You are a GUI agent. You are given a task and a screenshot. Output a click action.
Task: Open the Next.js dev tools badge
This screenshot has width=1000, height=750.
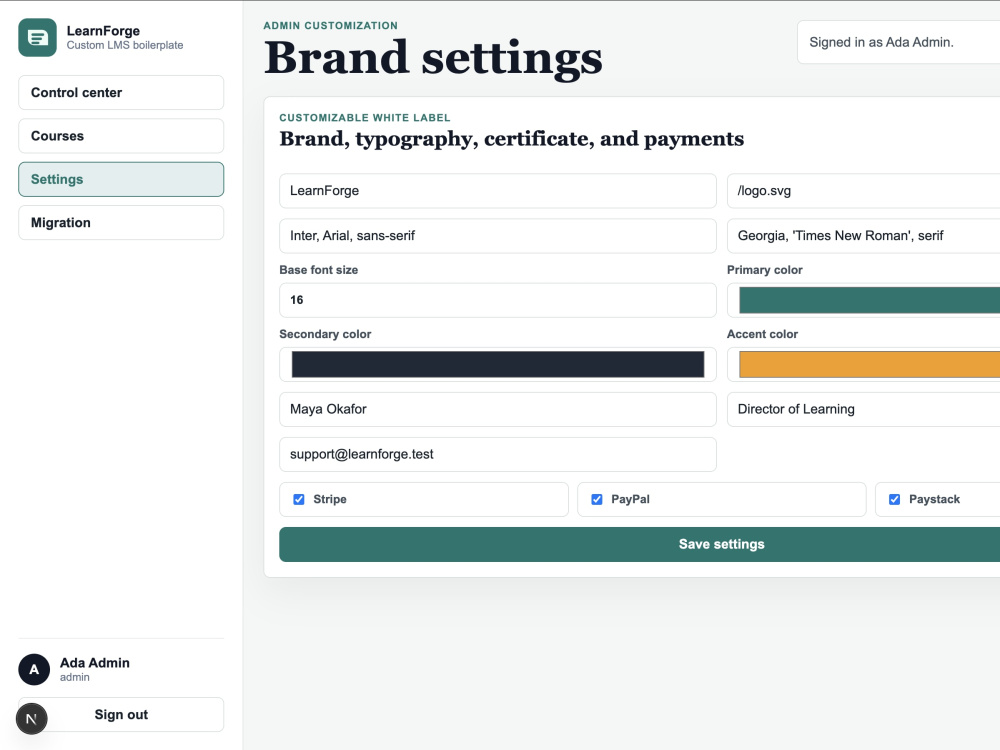click(32, 719)
